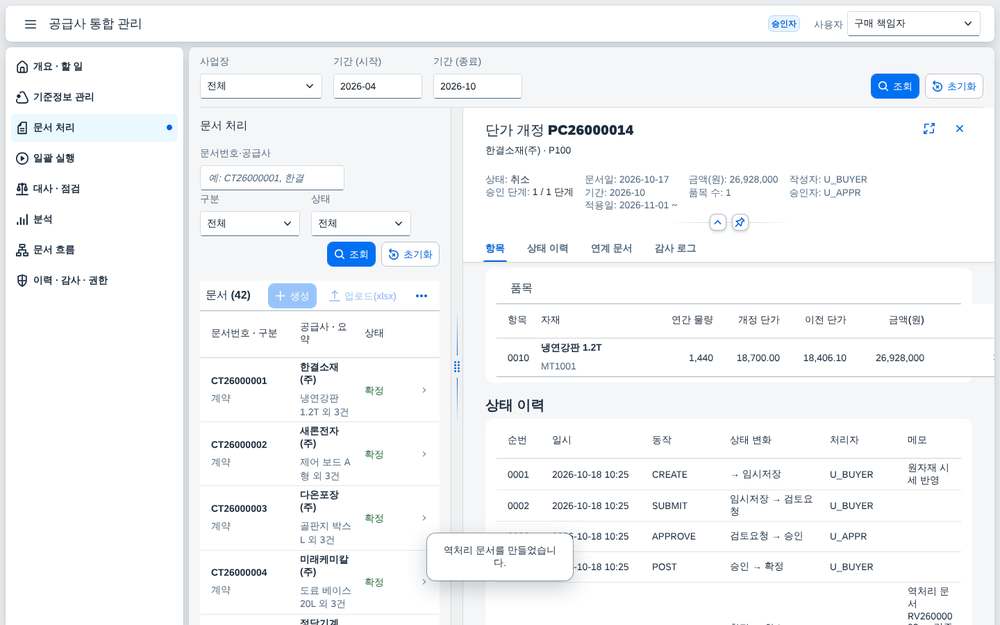
Task: Click 개정 단가 column header
Action: click(x=758, y=320)
